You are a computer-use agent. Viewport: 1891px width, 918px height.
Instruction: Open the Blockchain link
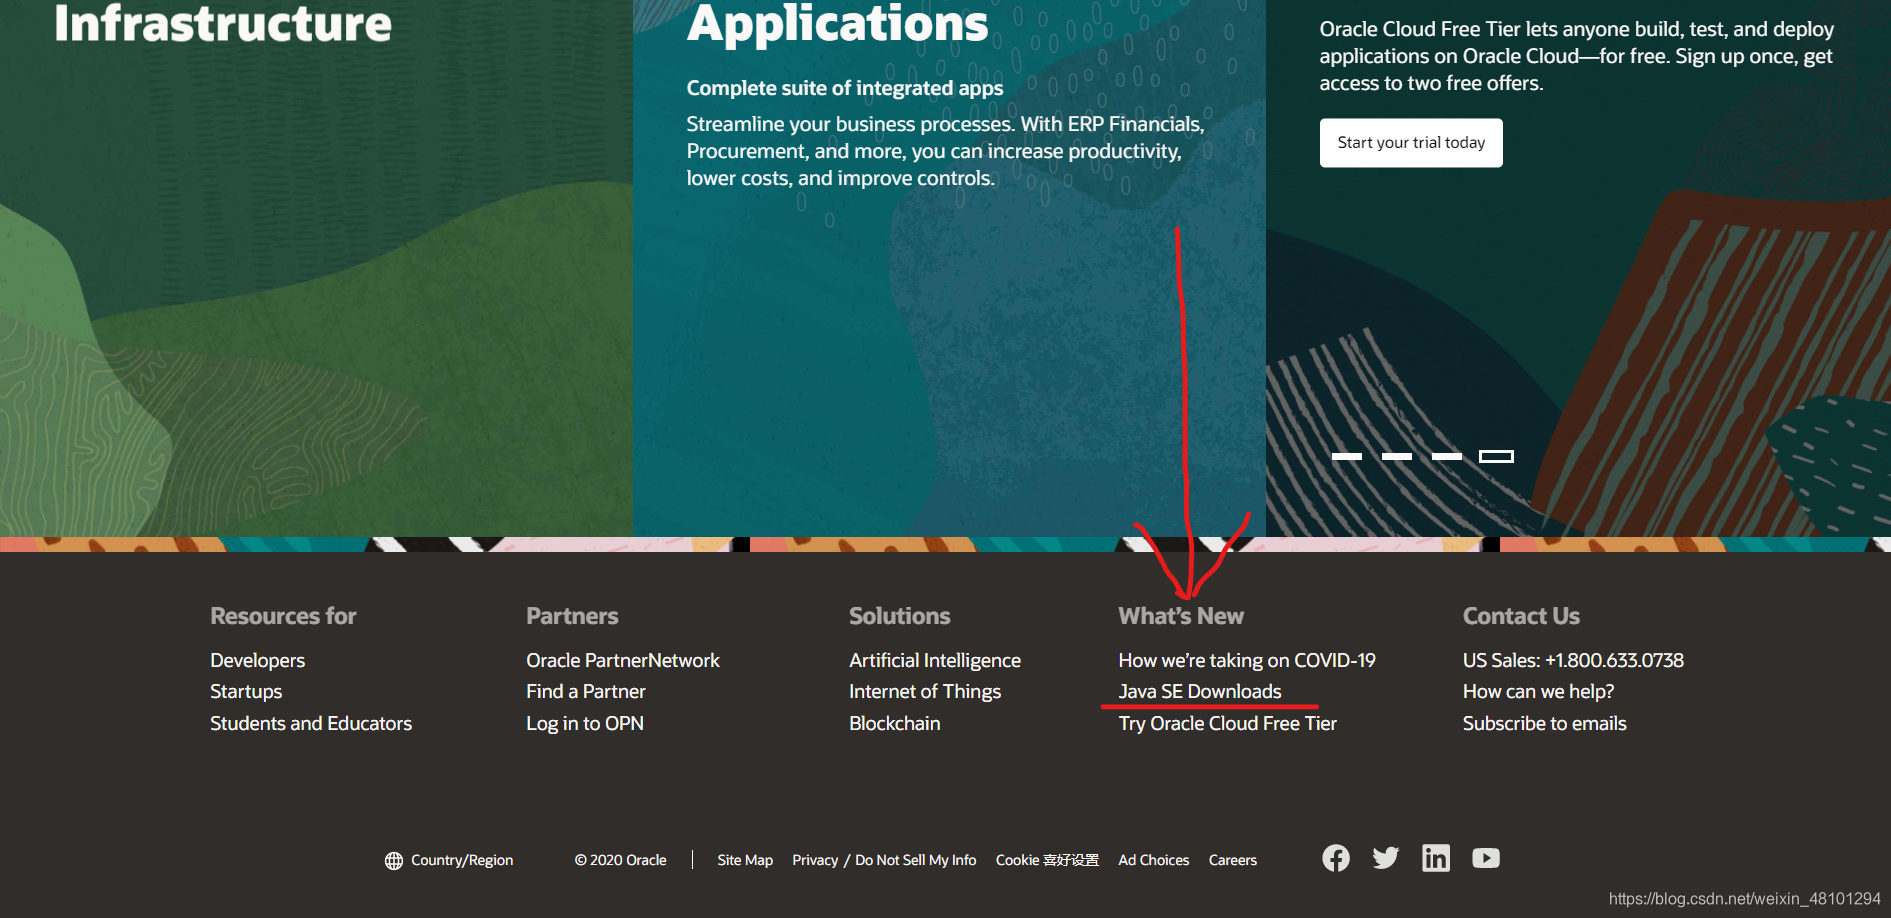895,723
